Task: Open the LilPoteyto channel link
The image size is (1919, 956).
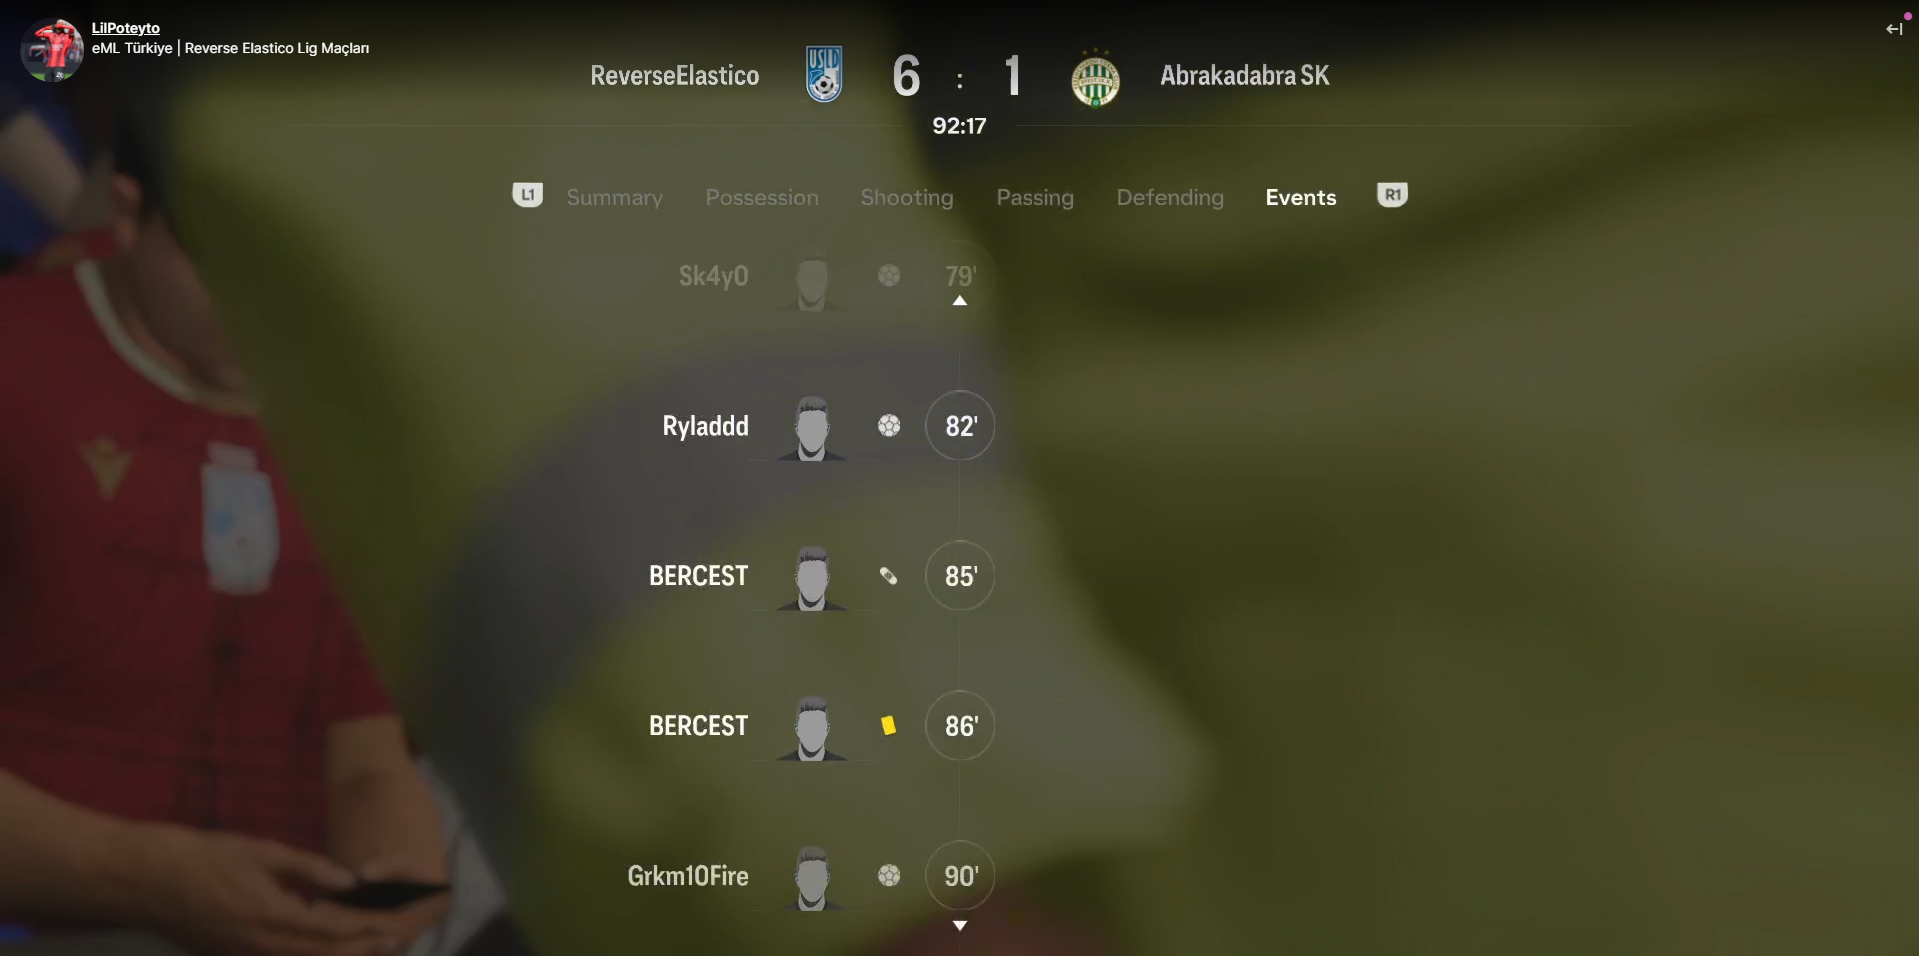Action: [126, 28]
